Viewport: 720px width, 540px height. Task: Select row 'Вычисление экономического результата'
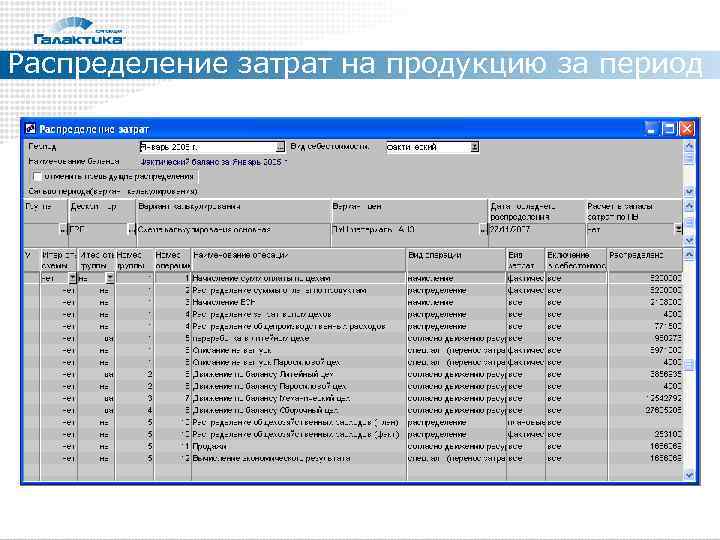tap(353, 458)
